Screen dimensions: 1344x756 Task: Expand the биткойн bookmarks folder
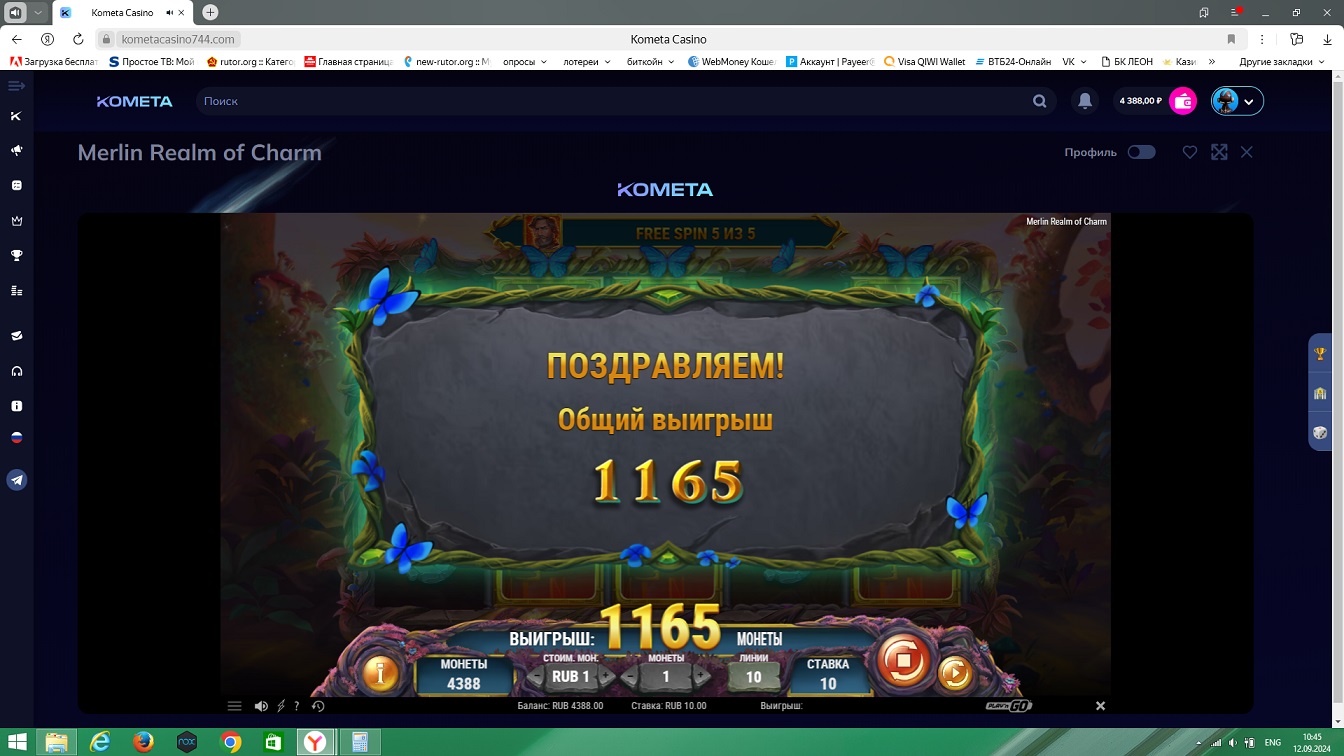pos(650,61)
